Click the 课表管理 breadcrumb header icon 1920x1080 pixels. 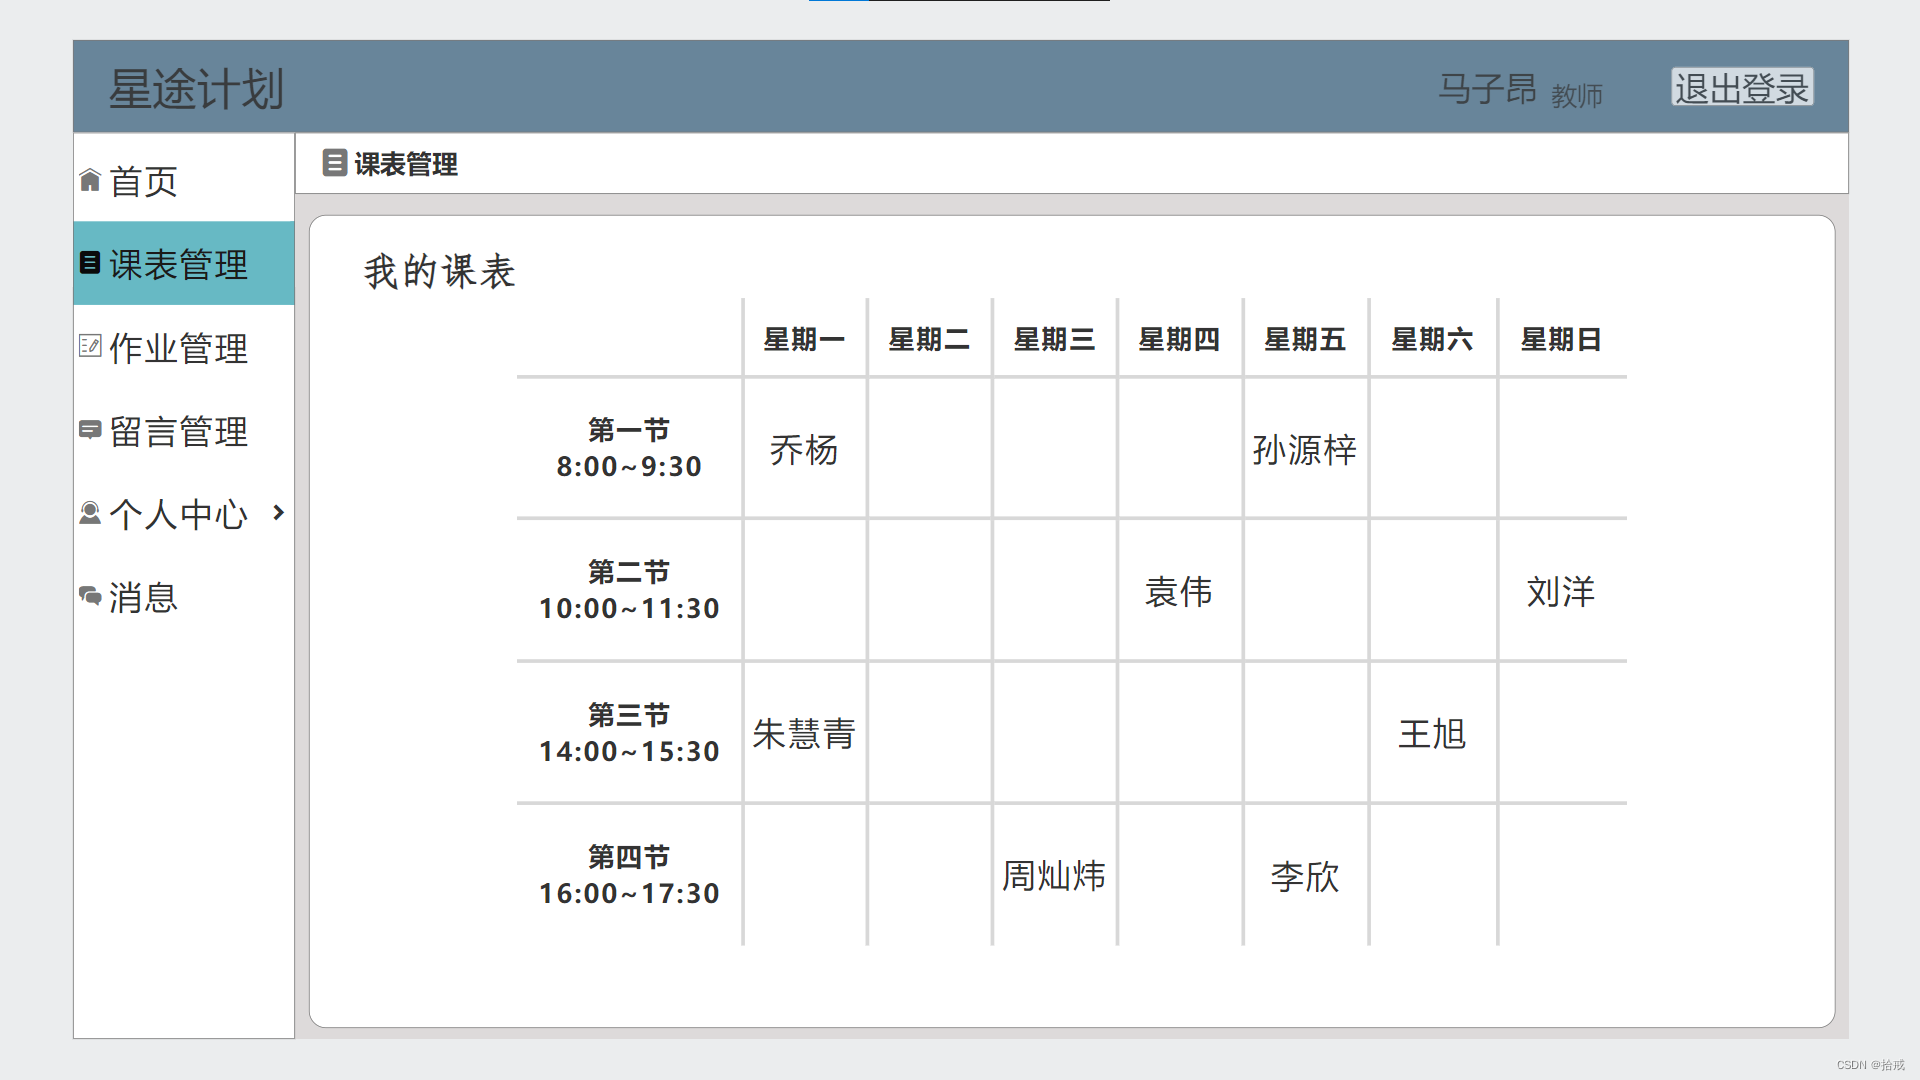pos(334,163)
